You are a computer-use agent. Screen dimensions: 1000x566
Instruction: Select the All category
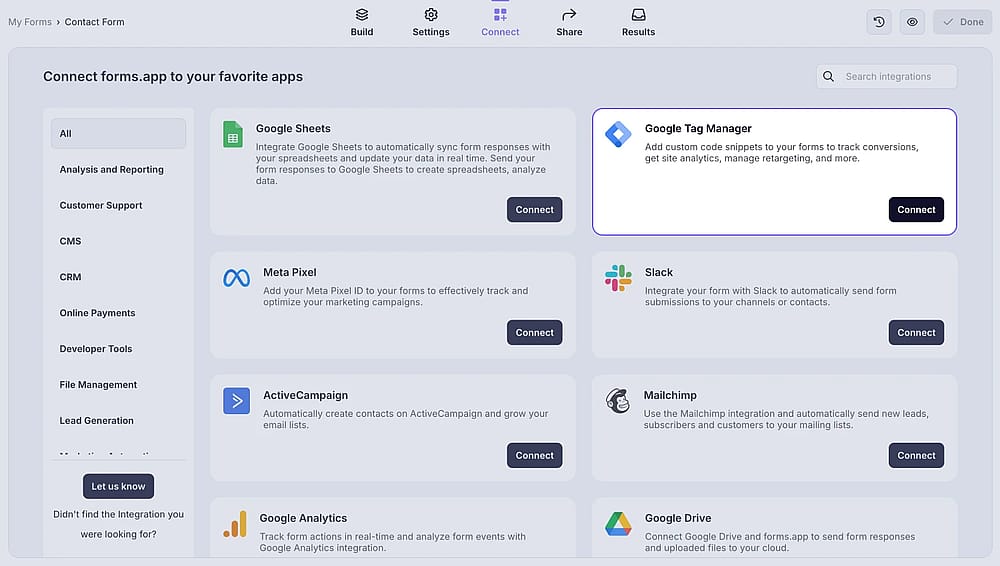coord(118,133)
